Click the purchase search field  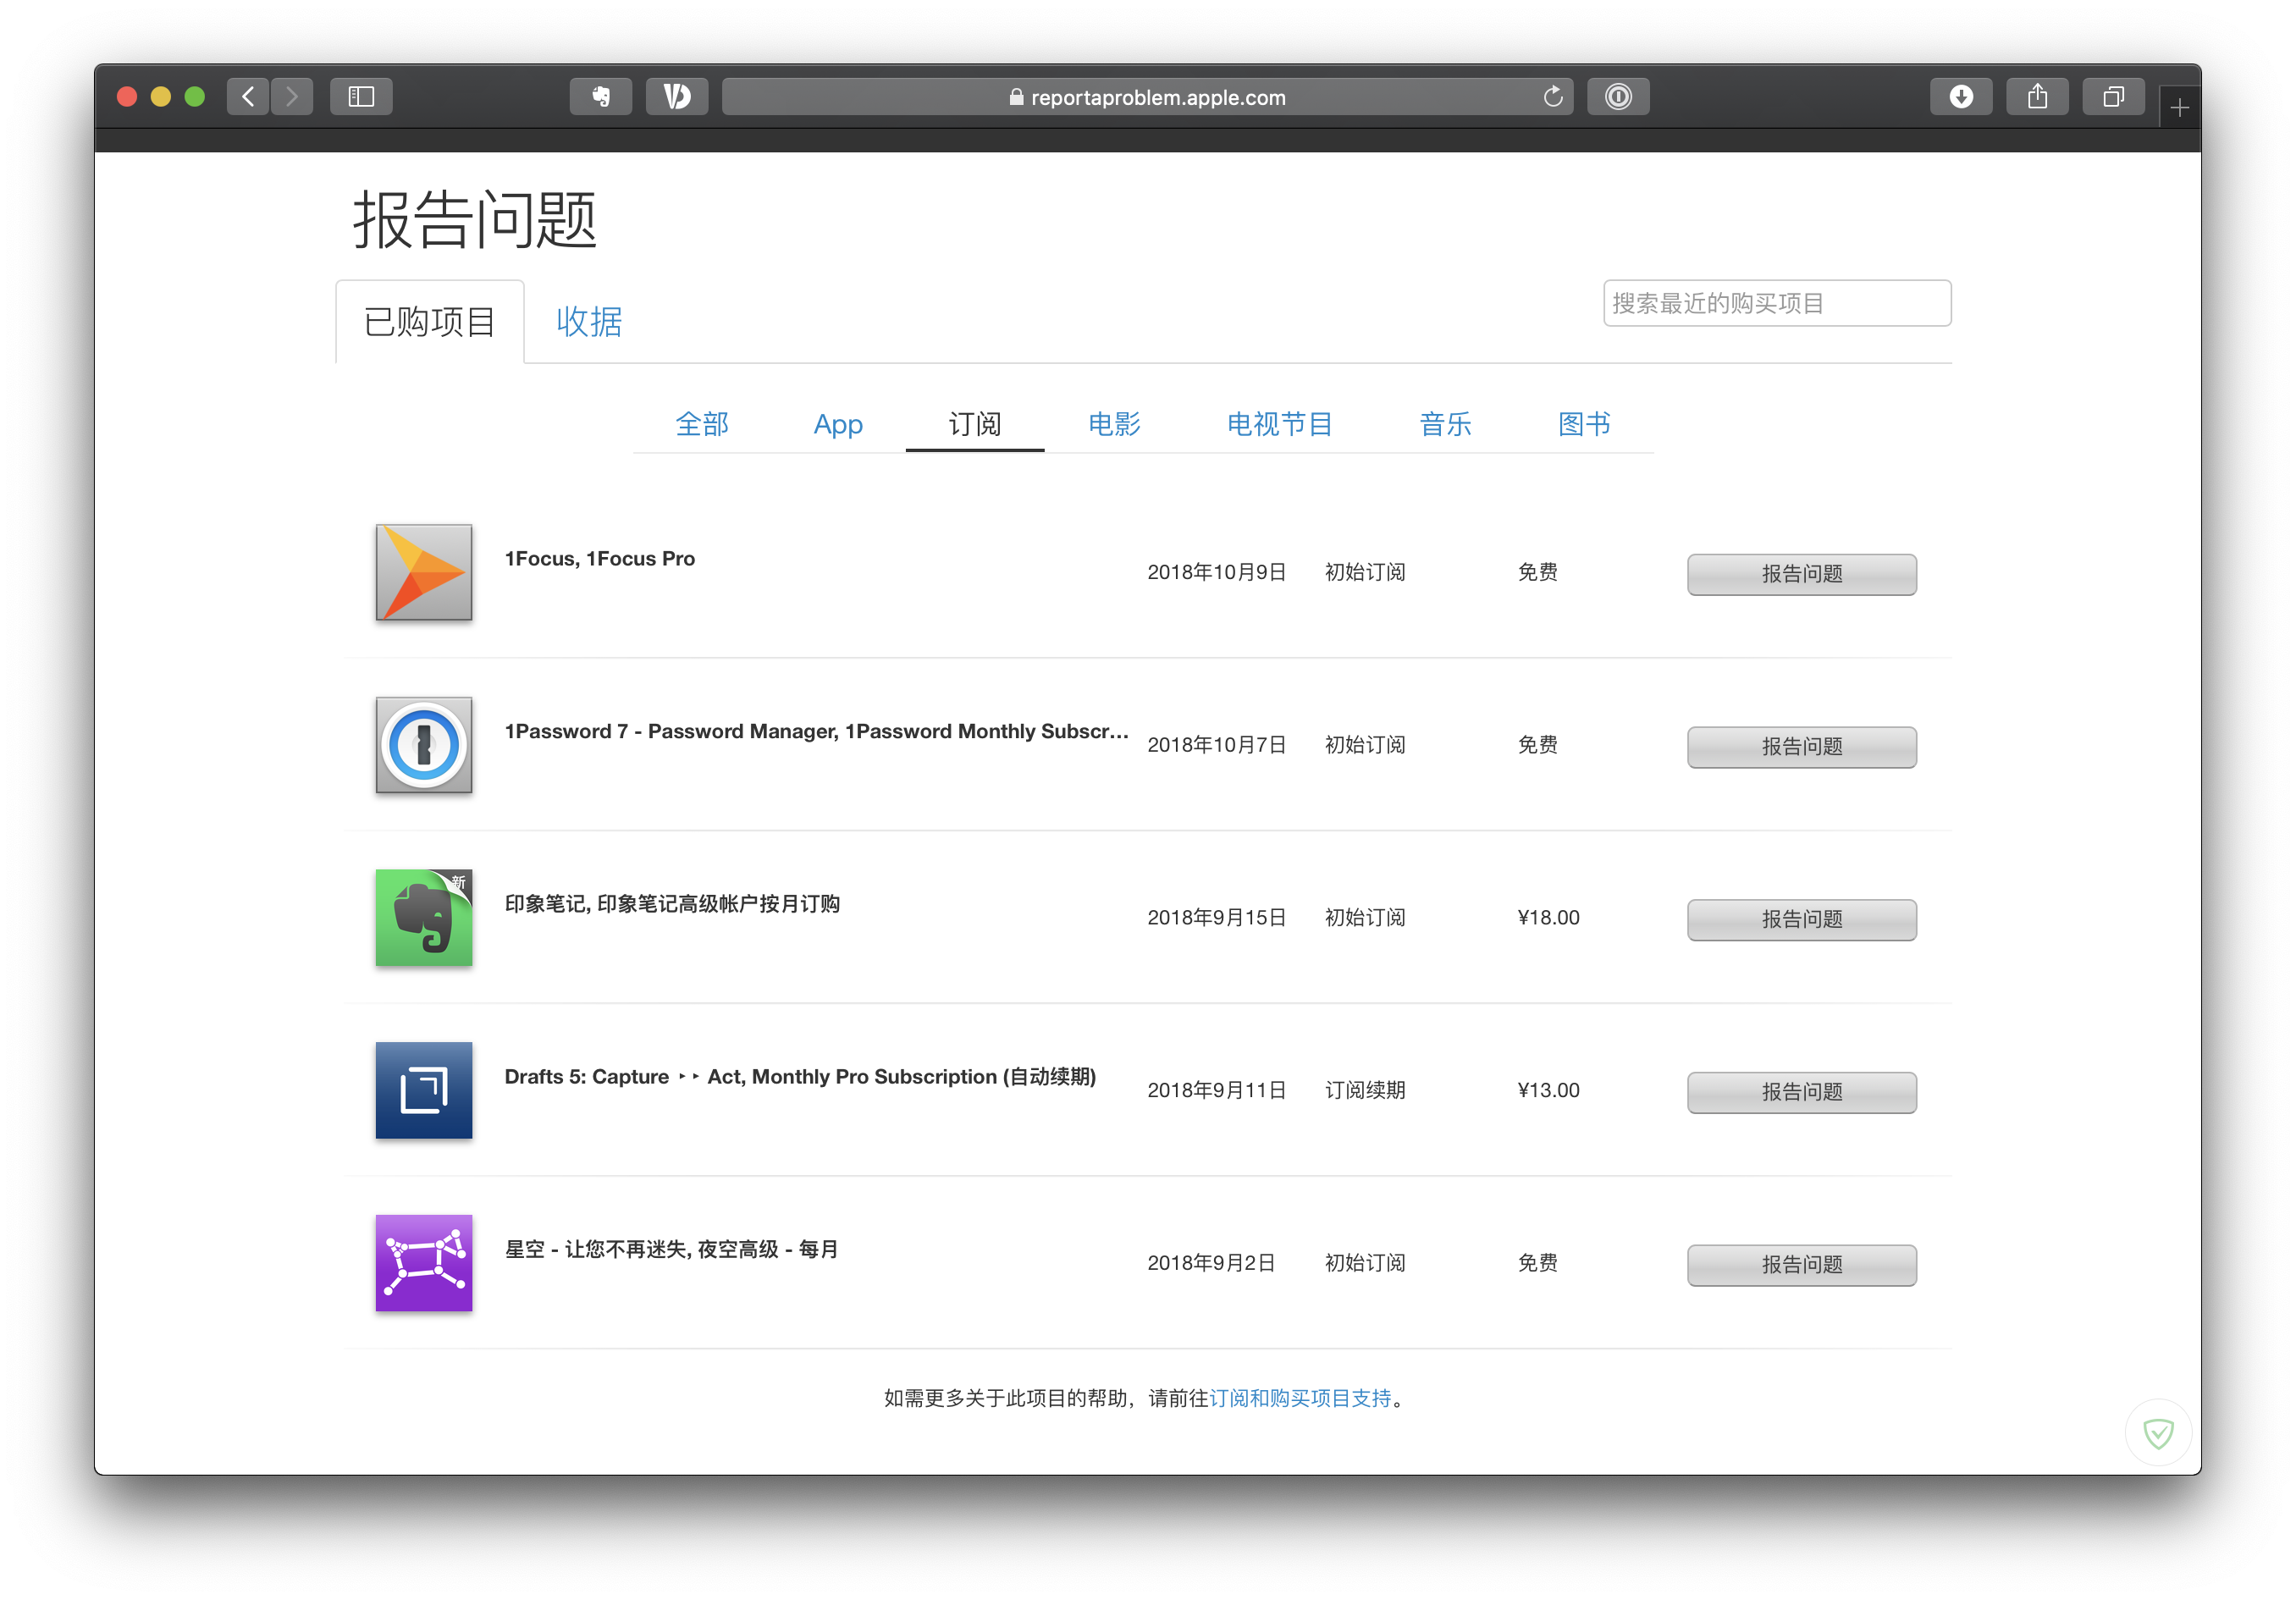(1776, 303)
